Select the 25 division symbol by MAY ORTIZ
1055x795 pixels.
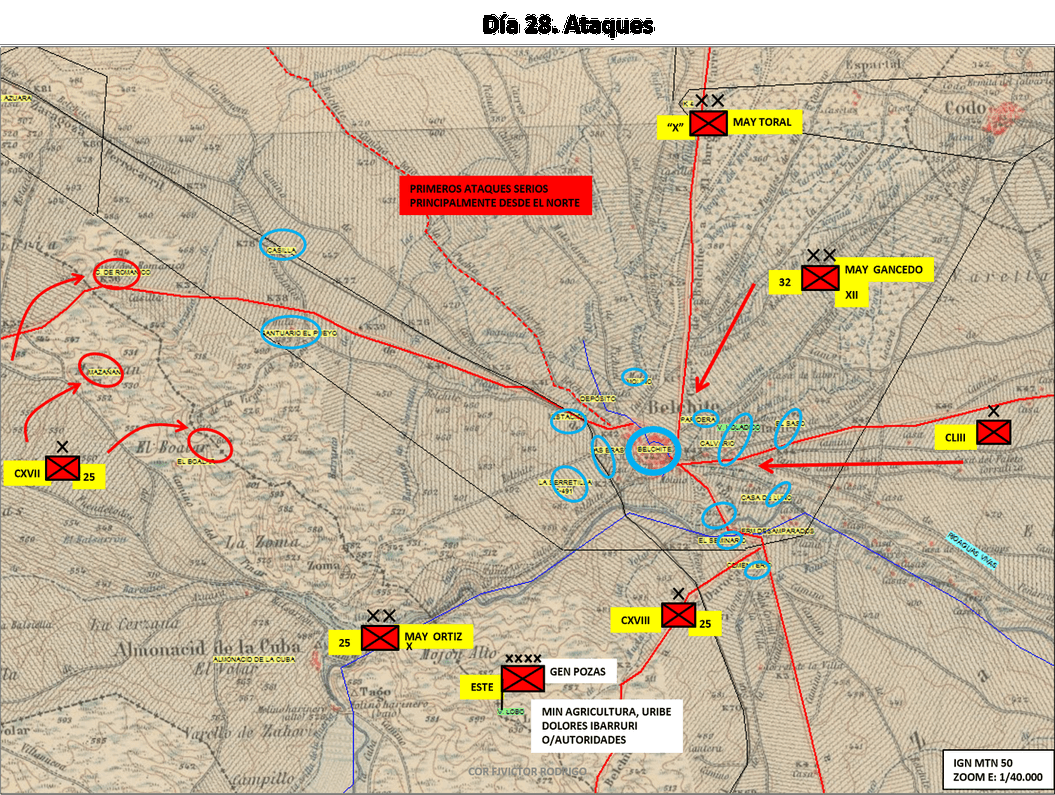380,638
